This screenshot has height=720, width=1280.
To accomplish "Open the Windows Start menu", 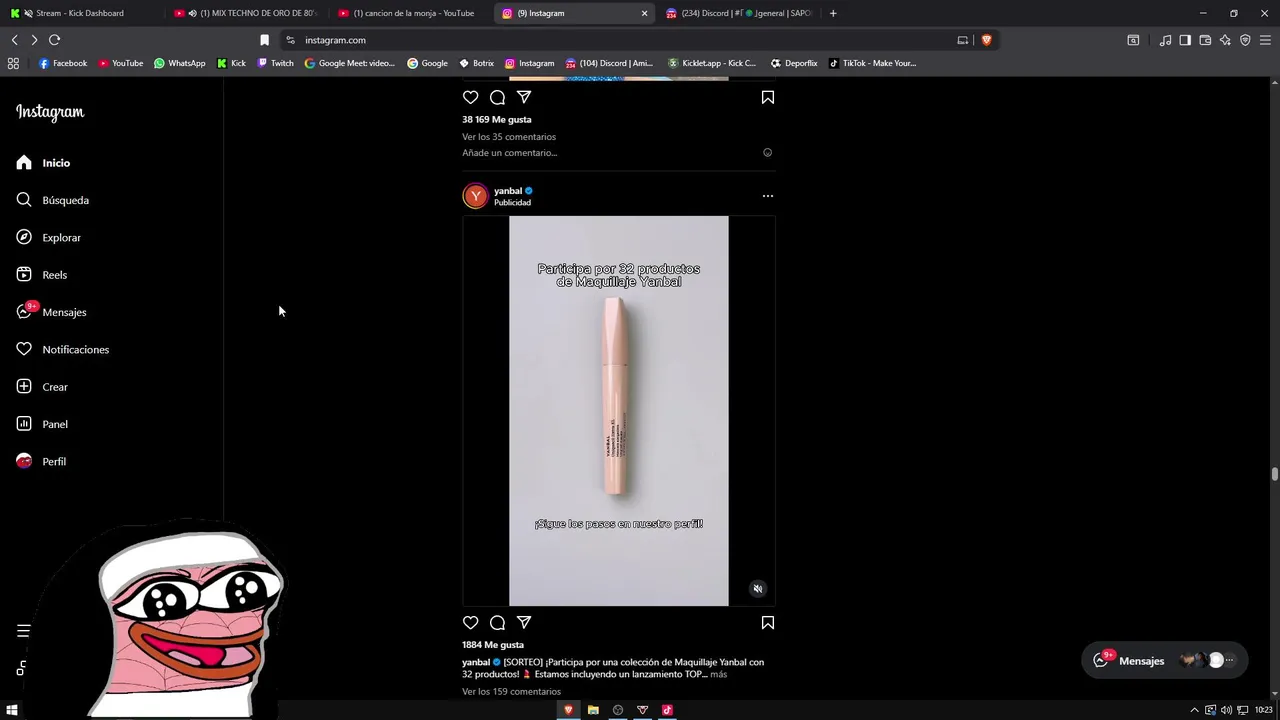I will coord(12,710).
